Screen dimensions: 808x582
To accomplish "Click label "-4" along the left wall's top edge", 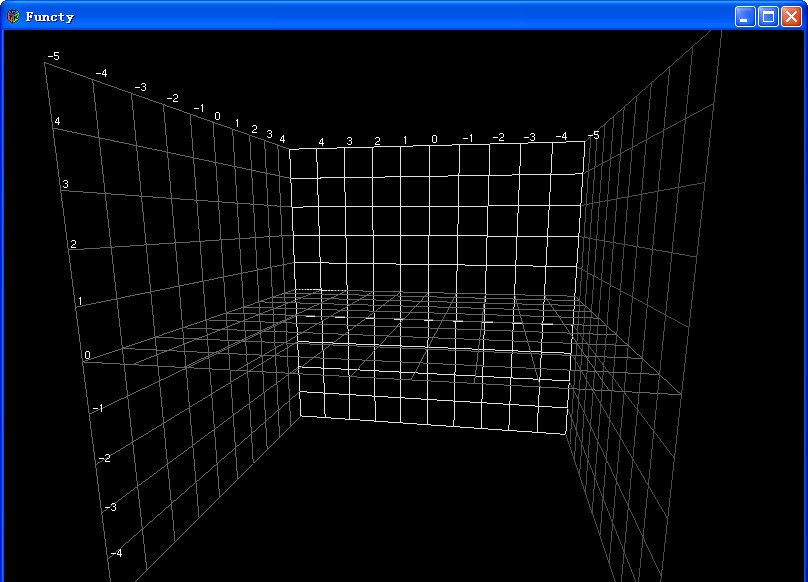I will tap(102, 73).
